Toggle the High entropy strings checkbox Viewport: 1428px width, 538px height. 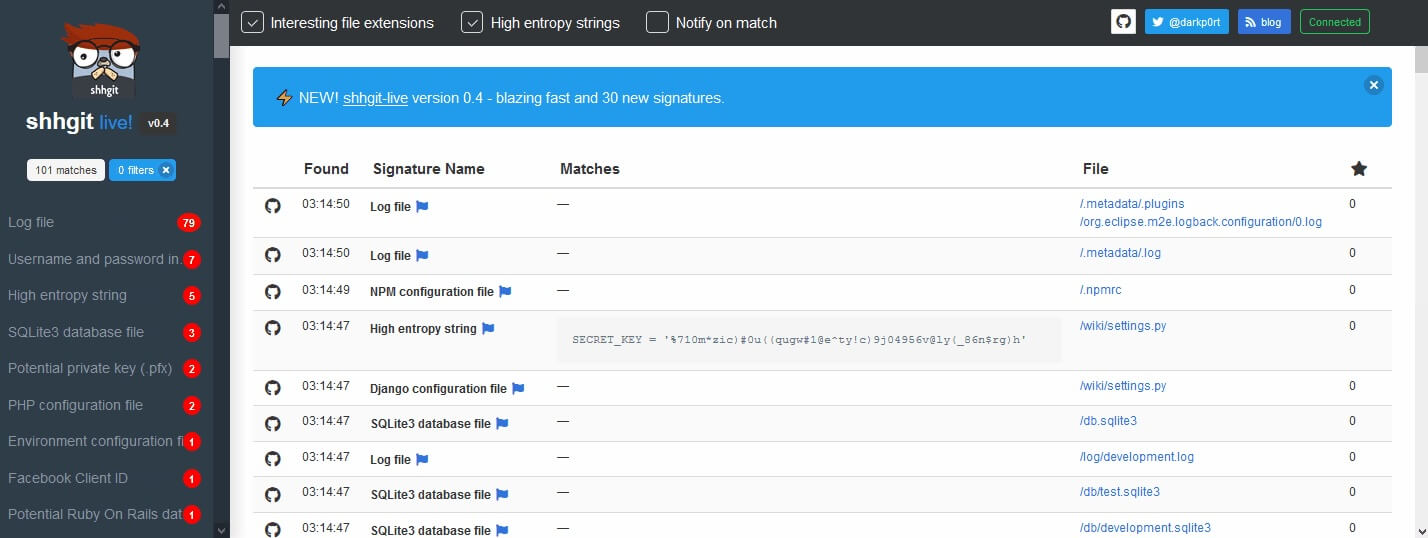coord(473,22)
